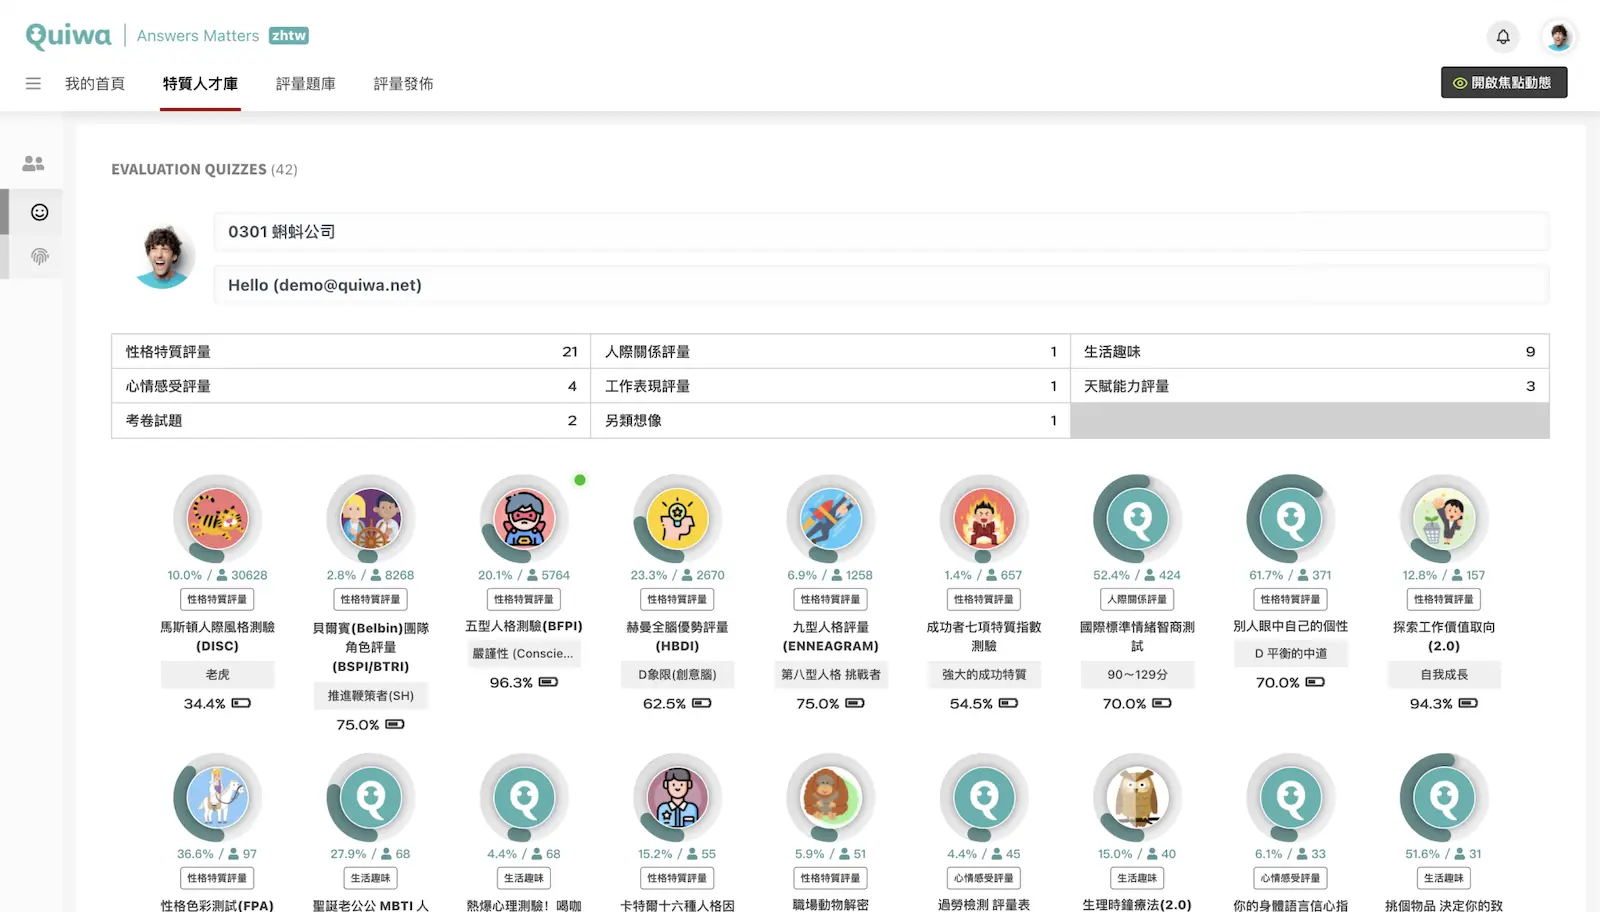This screenshot has height=912, width=1600.
Task: Click the 第八型人格 挑戰者 result label
Action: click(x=830, y=675)
